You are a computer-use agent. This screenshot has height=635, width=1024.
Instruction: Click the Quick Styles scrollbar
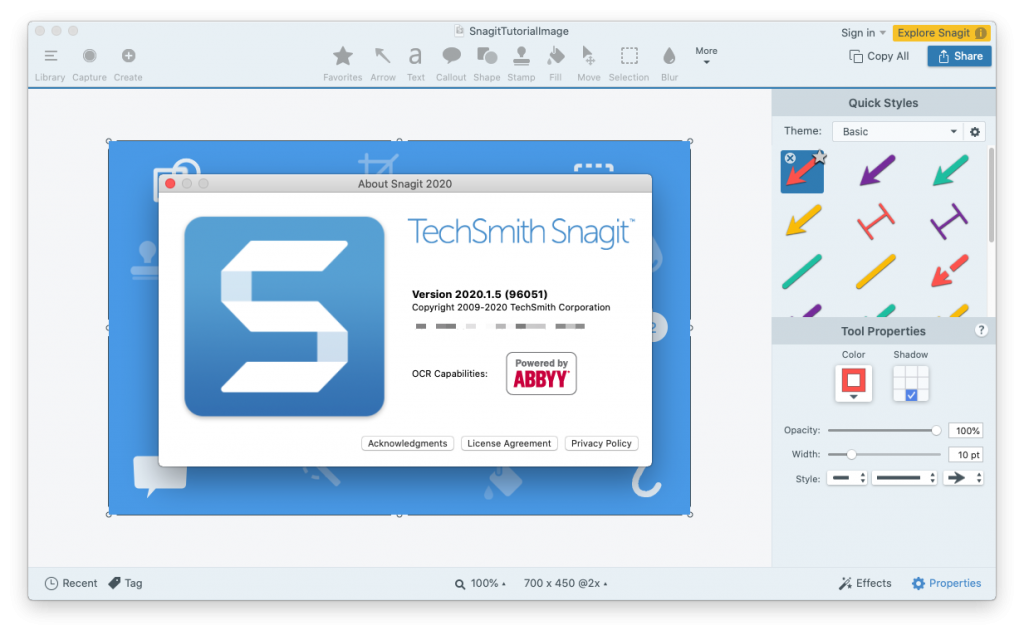pyautogui.click(x=991, y=195)
